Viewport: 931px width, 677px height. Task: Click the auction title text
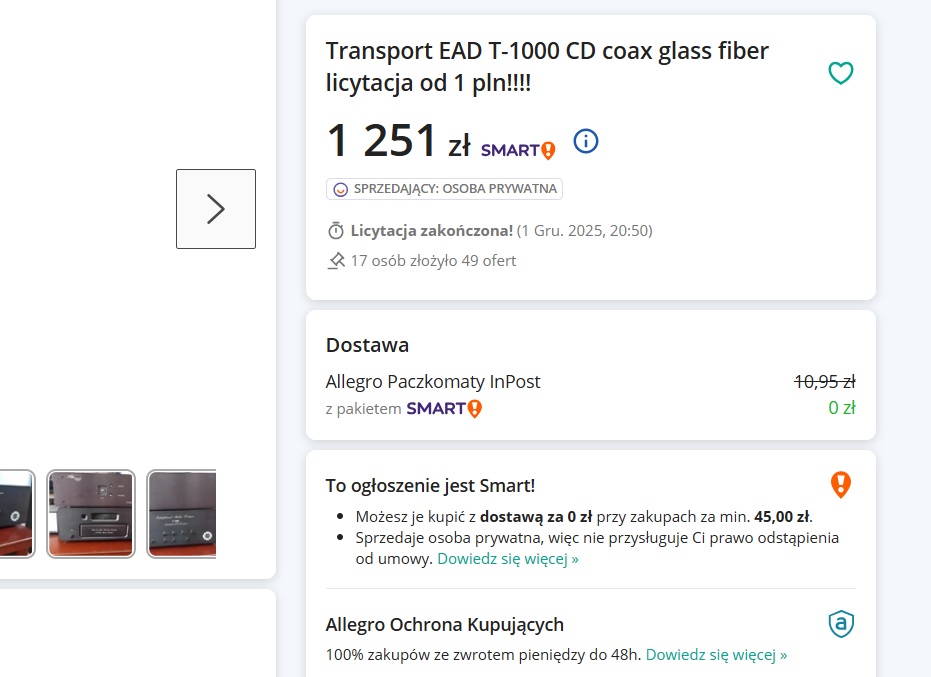[547, 66]
